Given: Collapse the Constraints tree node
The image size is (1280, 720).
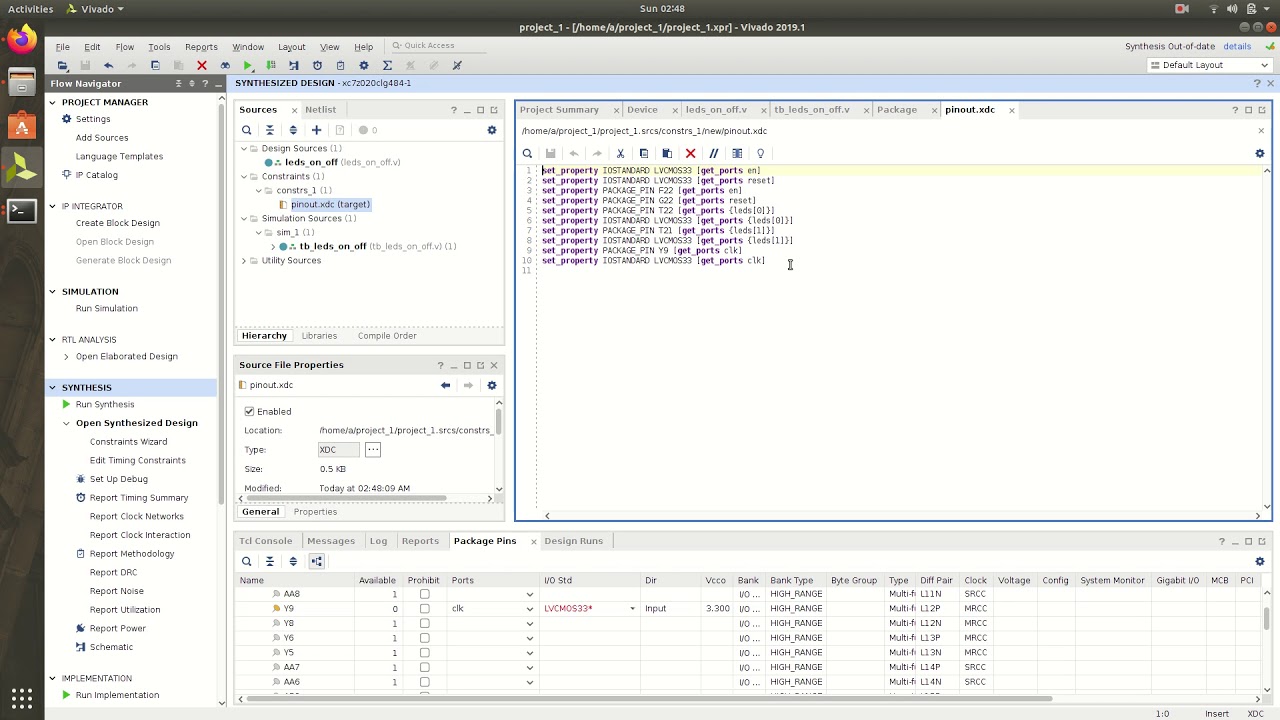Looking at the screenshot, I should tap(243, 176).
